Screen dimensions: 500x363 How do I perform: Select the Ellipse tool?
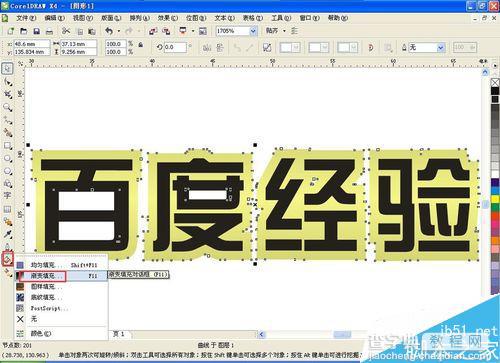click(8, 158)
